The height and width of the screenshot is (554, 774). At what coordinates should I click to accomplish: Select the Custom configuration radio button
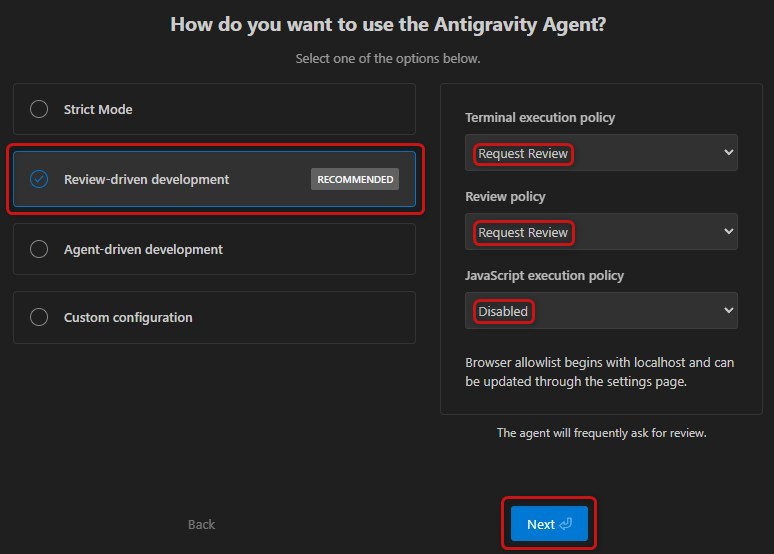pyautogui.click(x=39, y=317)
